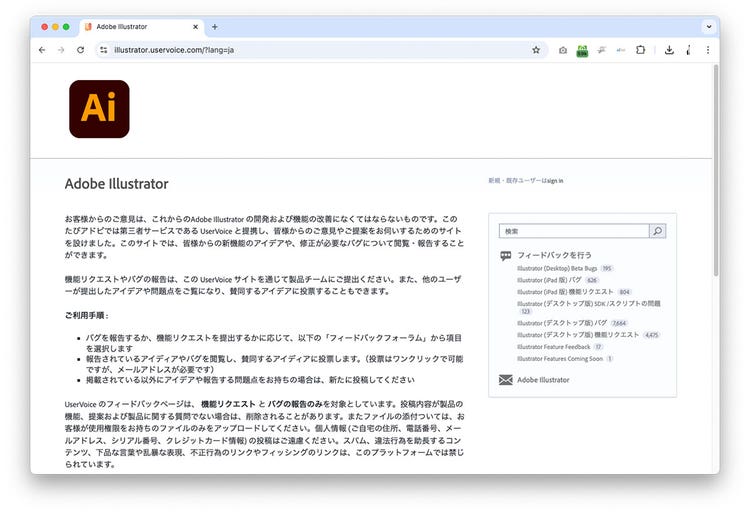The width and height of the screenshot is (750, 516).
Task: Click the page vertical scrollbar
Action: point(716,171)
